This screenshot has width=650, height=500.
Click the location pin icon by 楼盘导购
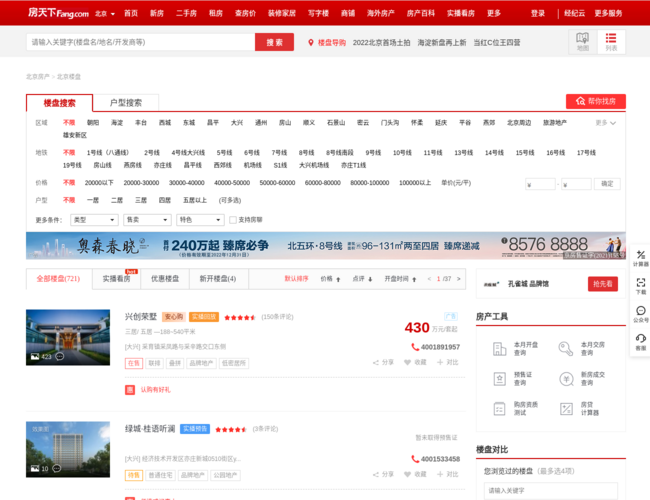(311, 42)
